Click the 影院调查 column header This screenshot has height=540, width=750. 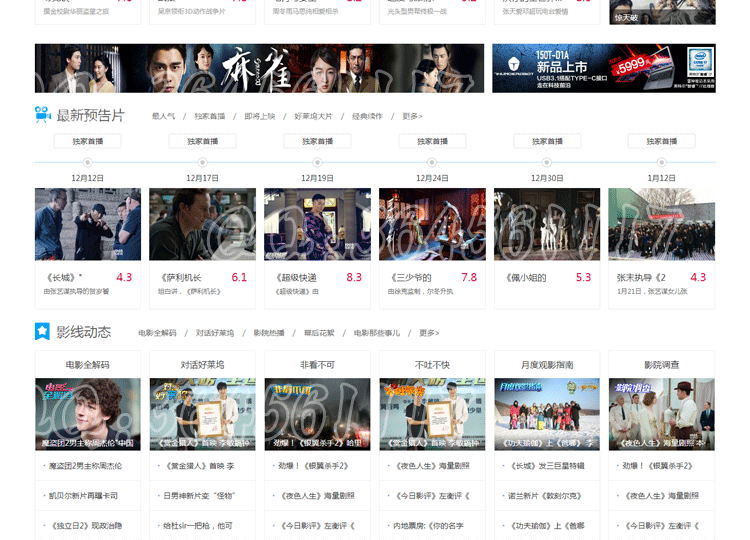(x=662, y=364)
